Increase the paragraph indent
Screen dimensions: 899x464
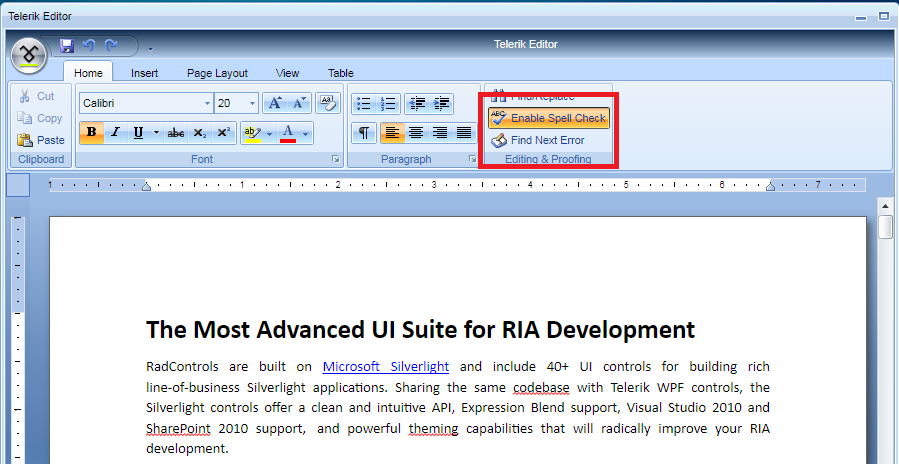pyautogui.click(x=441, y=104)
